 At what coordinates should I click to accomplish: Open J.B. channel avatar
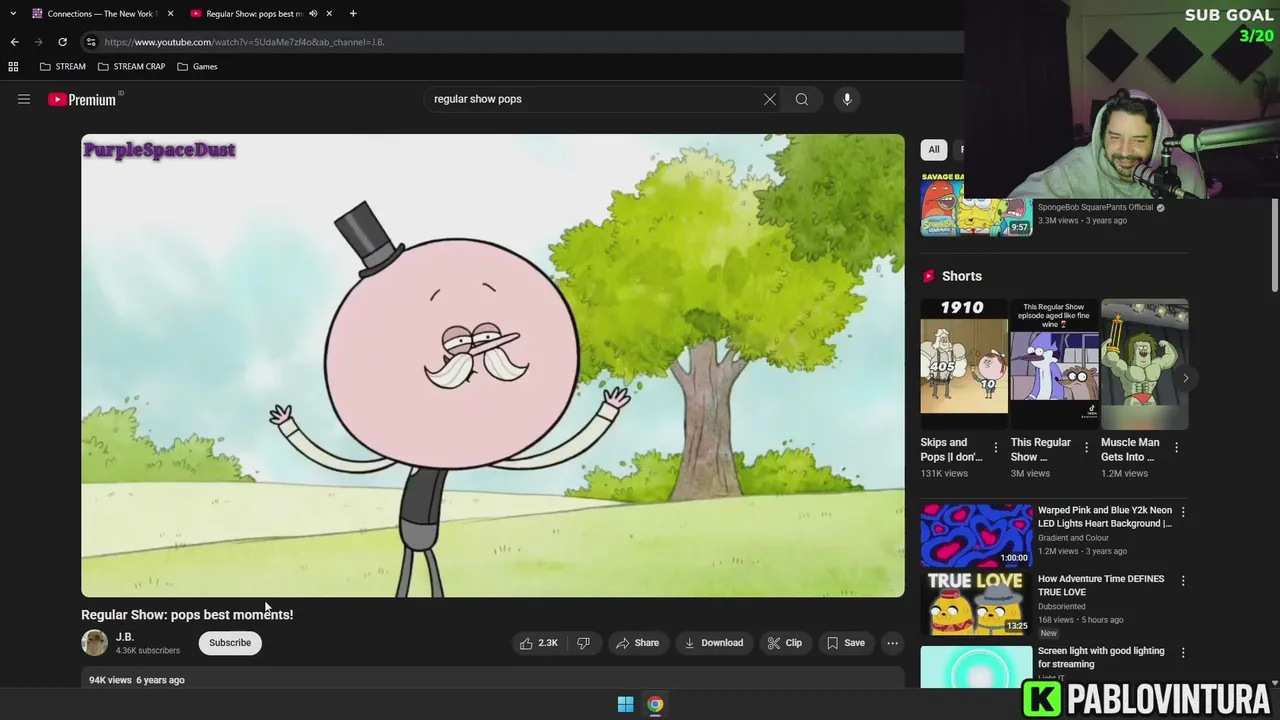94,643
